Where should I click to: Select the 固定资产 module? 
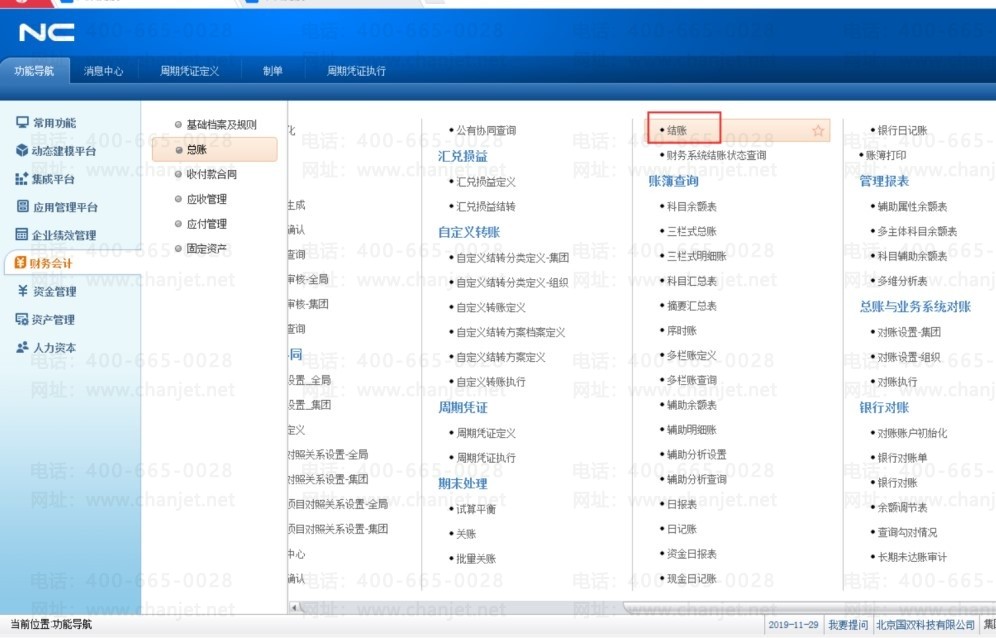coord(206,248)
